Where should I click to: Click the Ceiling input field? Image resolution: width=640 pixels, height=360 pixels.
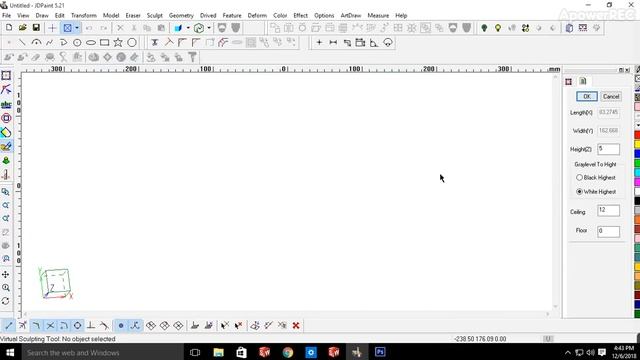tap(608, 211)
